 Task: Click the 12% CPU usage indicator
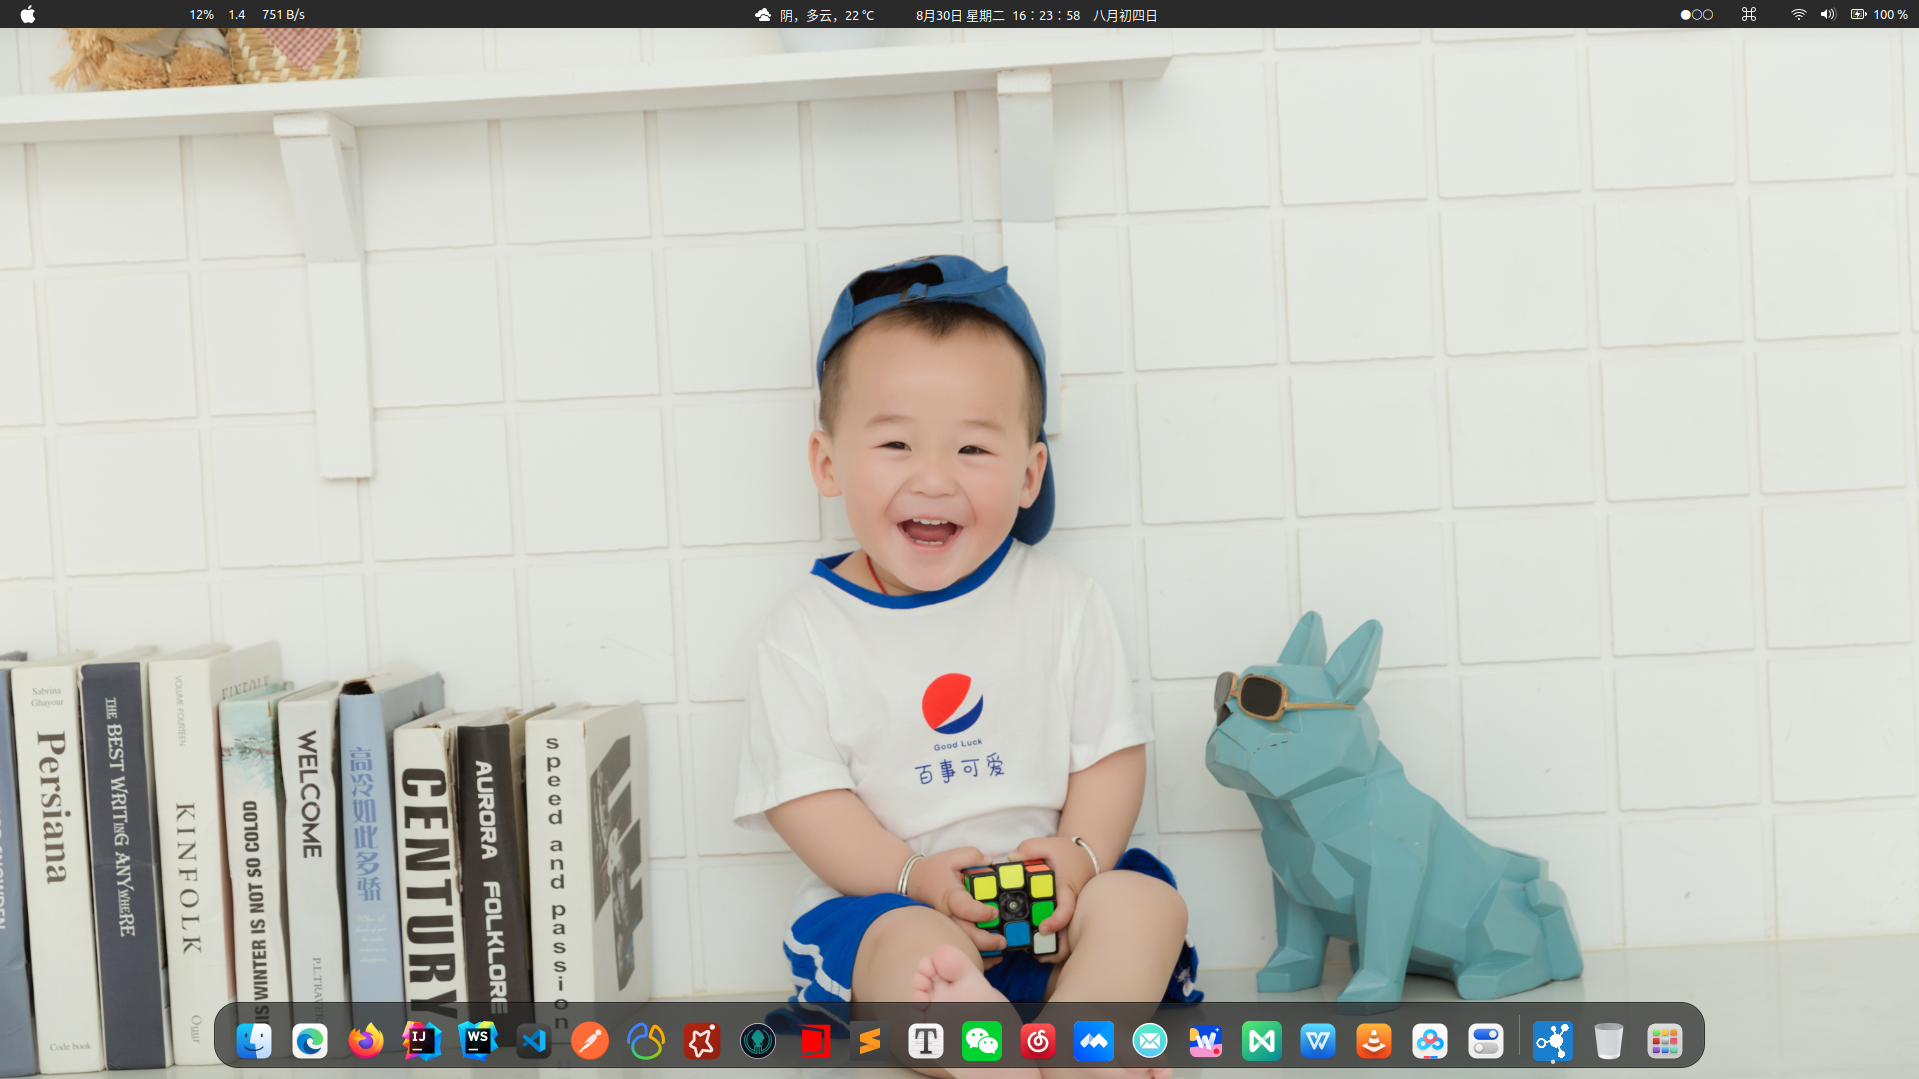click(201, 15)
